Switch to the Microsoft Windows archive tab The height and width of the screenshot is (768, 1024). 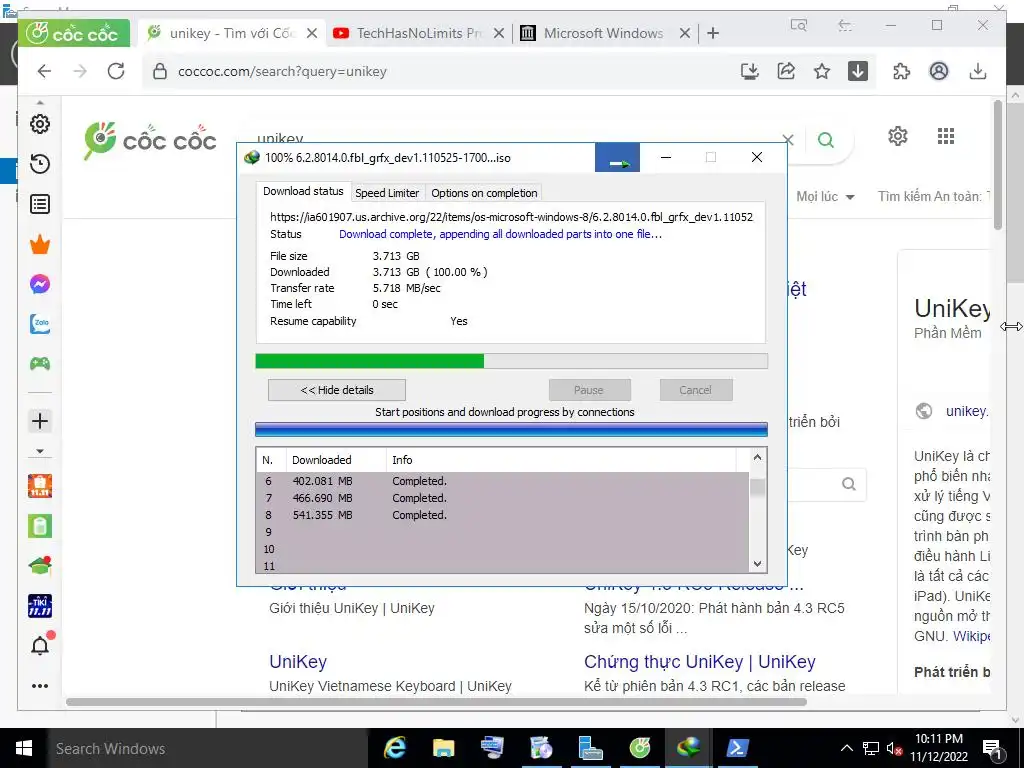(x=603, y=33)
